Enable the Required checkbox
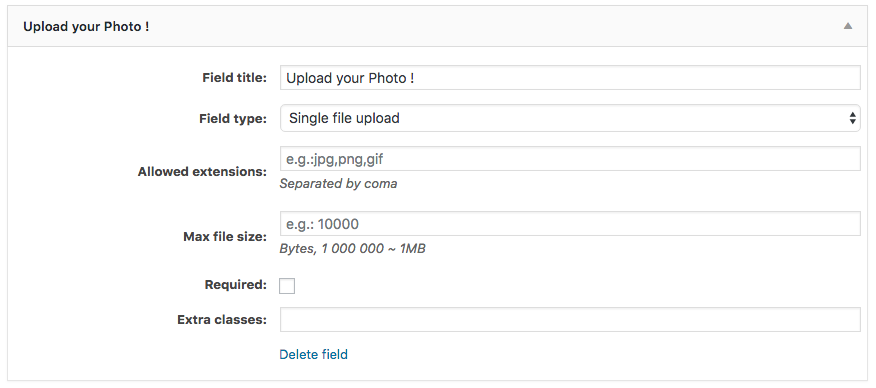This screenshot has height=388, width=876. point(287,286)
